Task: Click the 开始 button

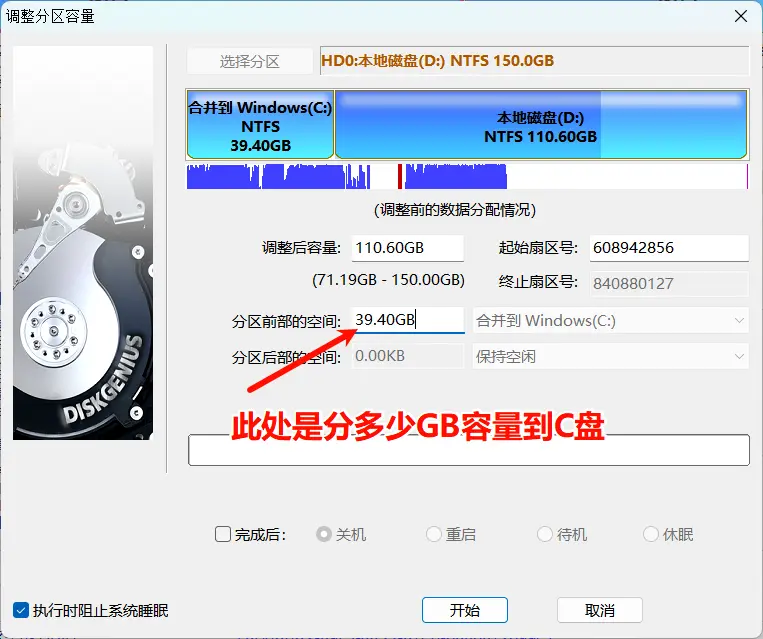Action: pos(465,610)
